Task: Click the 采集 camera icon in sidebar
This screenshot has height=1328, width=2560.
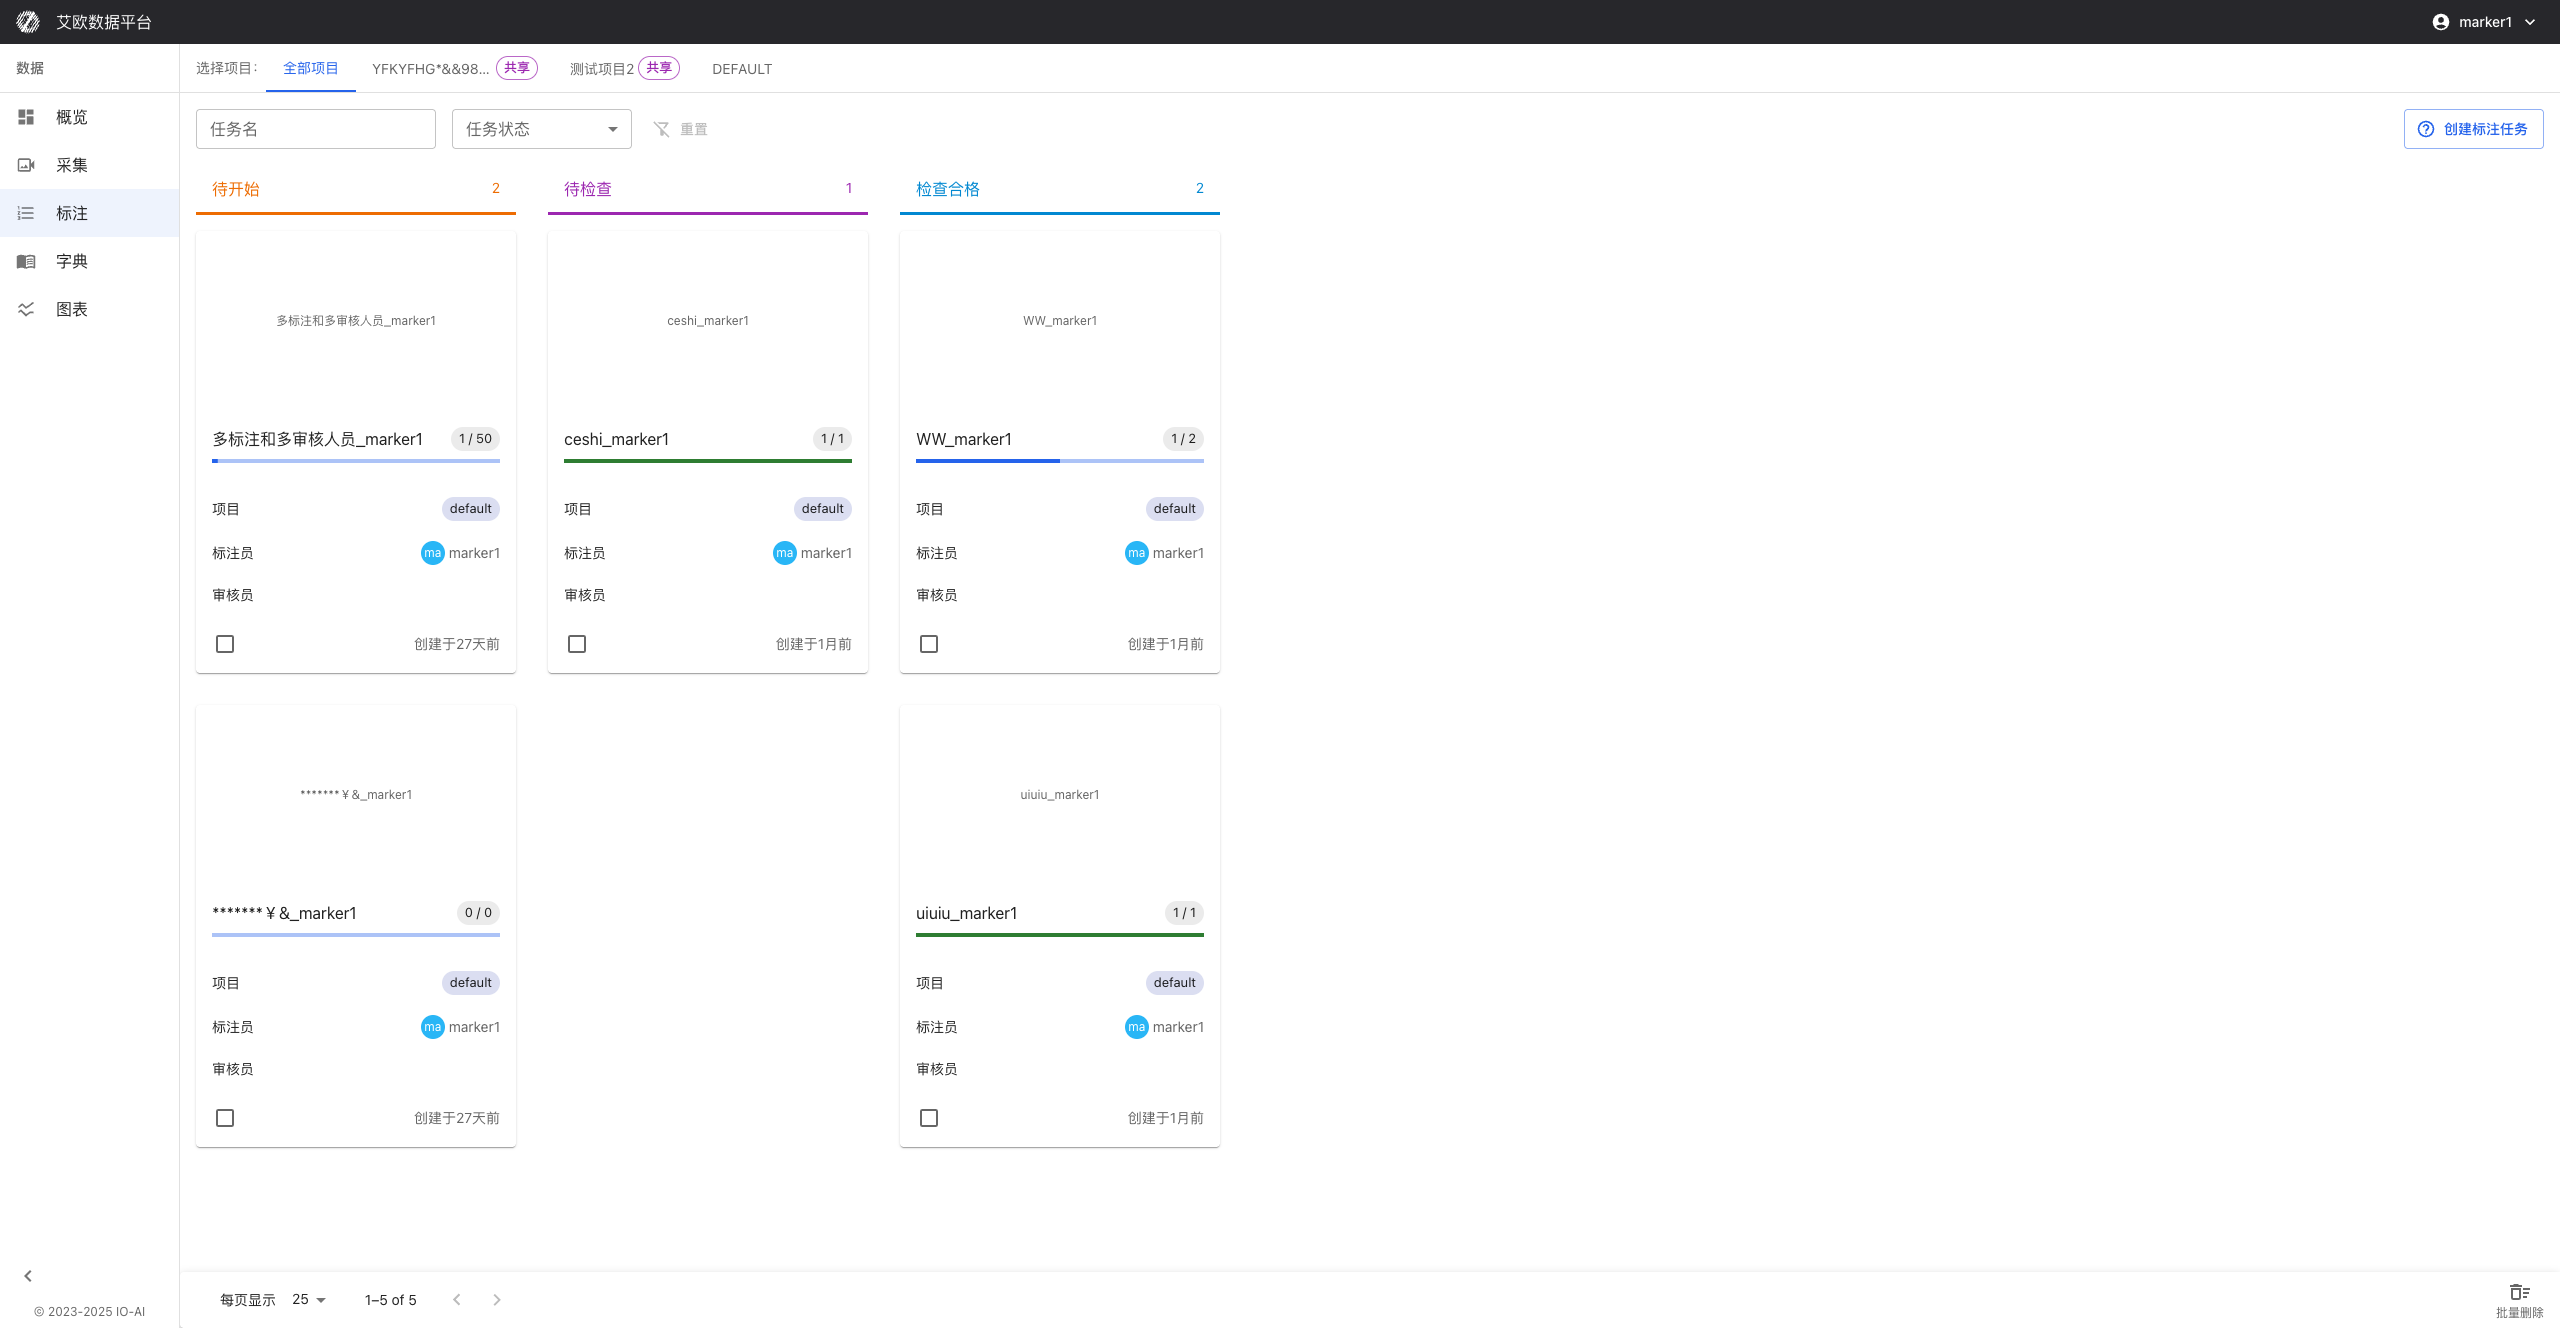Action: 26,165
